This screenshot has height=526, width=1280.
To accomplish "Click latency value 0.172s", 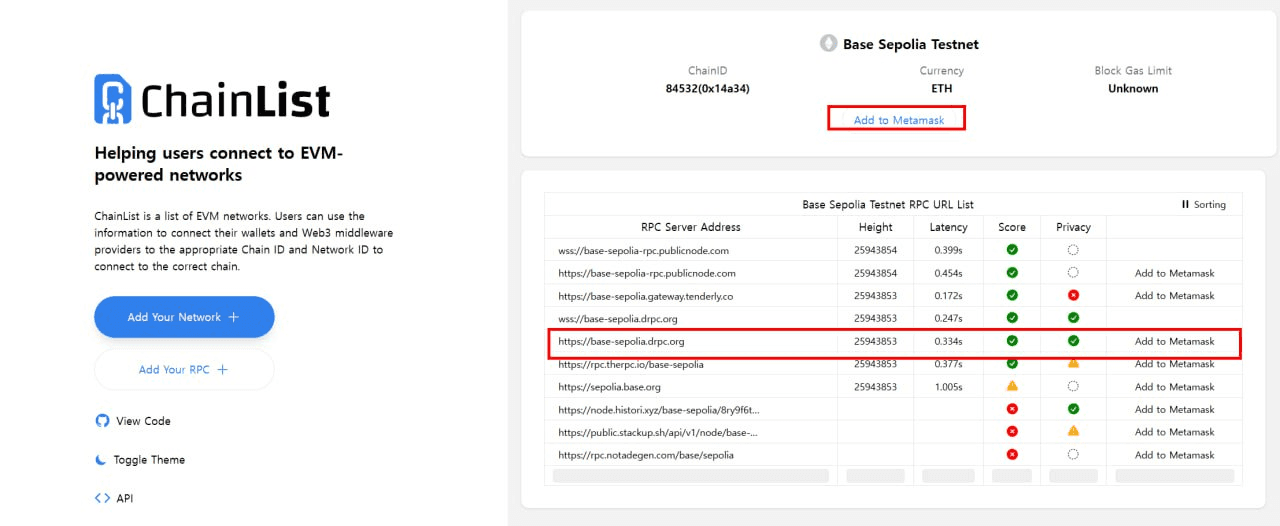I will (x=948, y=296).
